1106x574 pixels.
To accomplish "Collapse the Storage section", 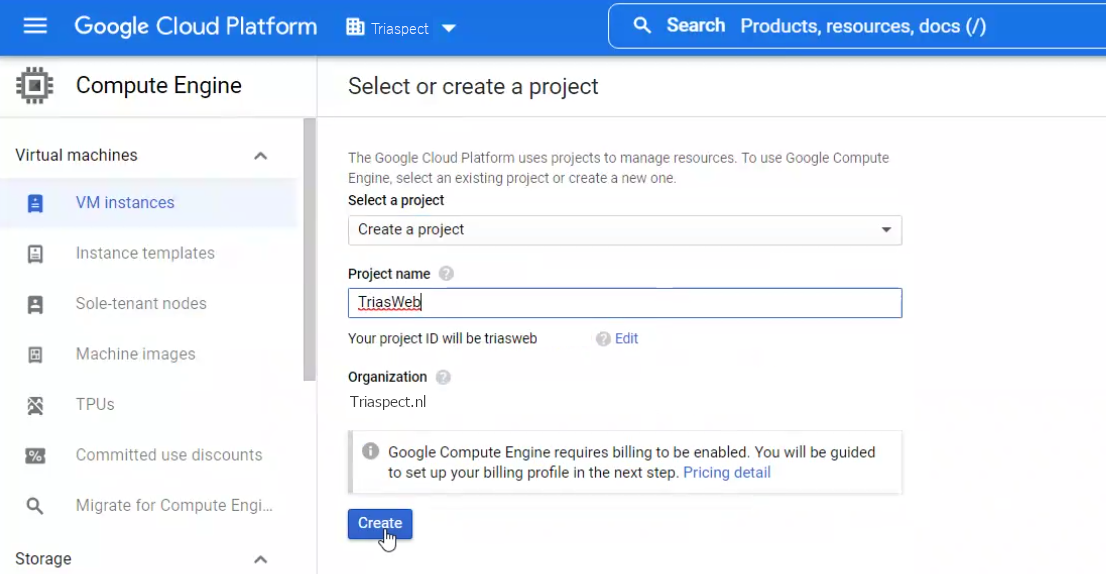I will (x=260, y=559).
